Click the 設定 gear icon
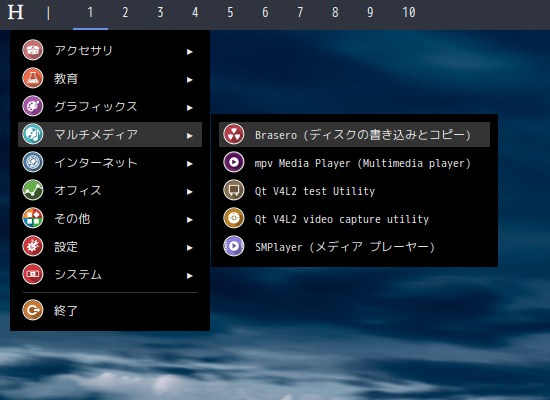The image size is (550, 400). click(x=33, y=246)
